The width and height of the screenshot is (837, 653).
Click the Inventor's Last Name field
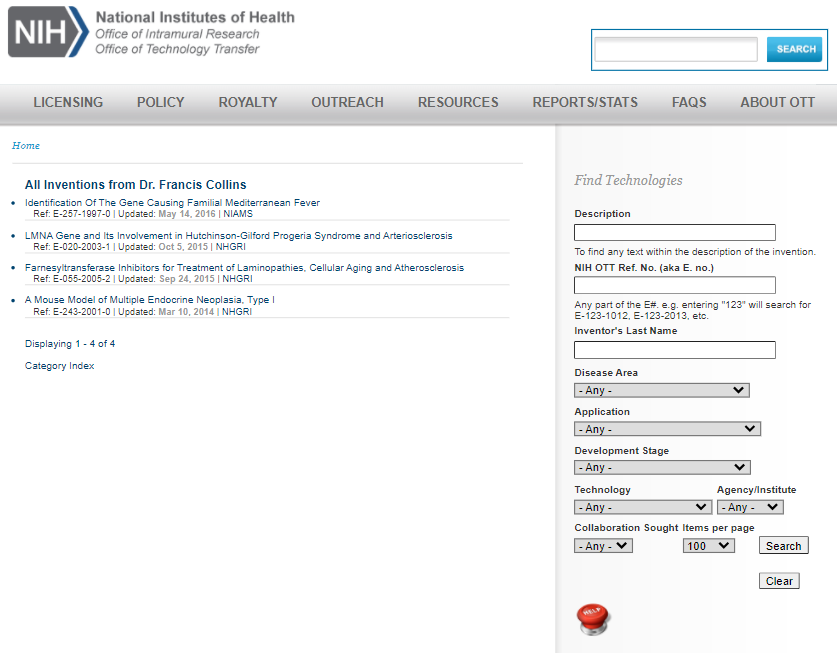(675, 350)
